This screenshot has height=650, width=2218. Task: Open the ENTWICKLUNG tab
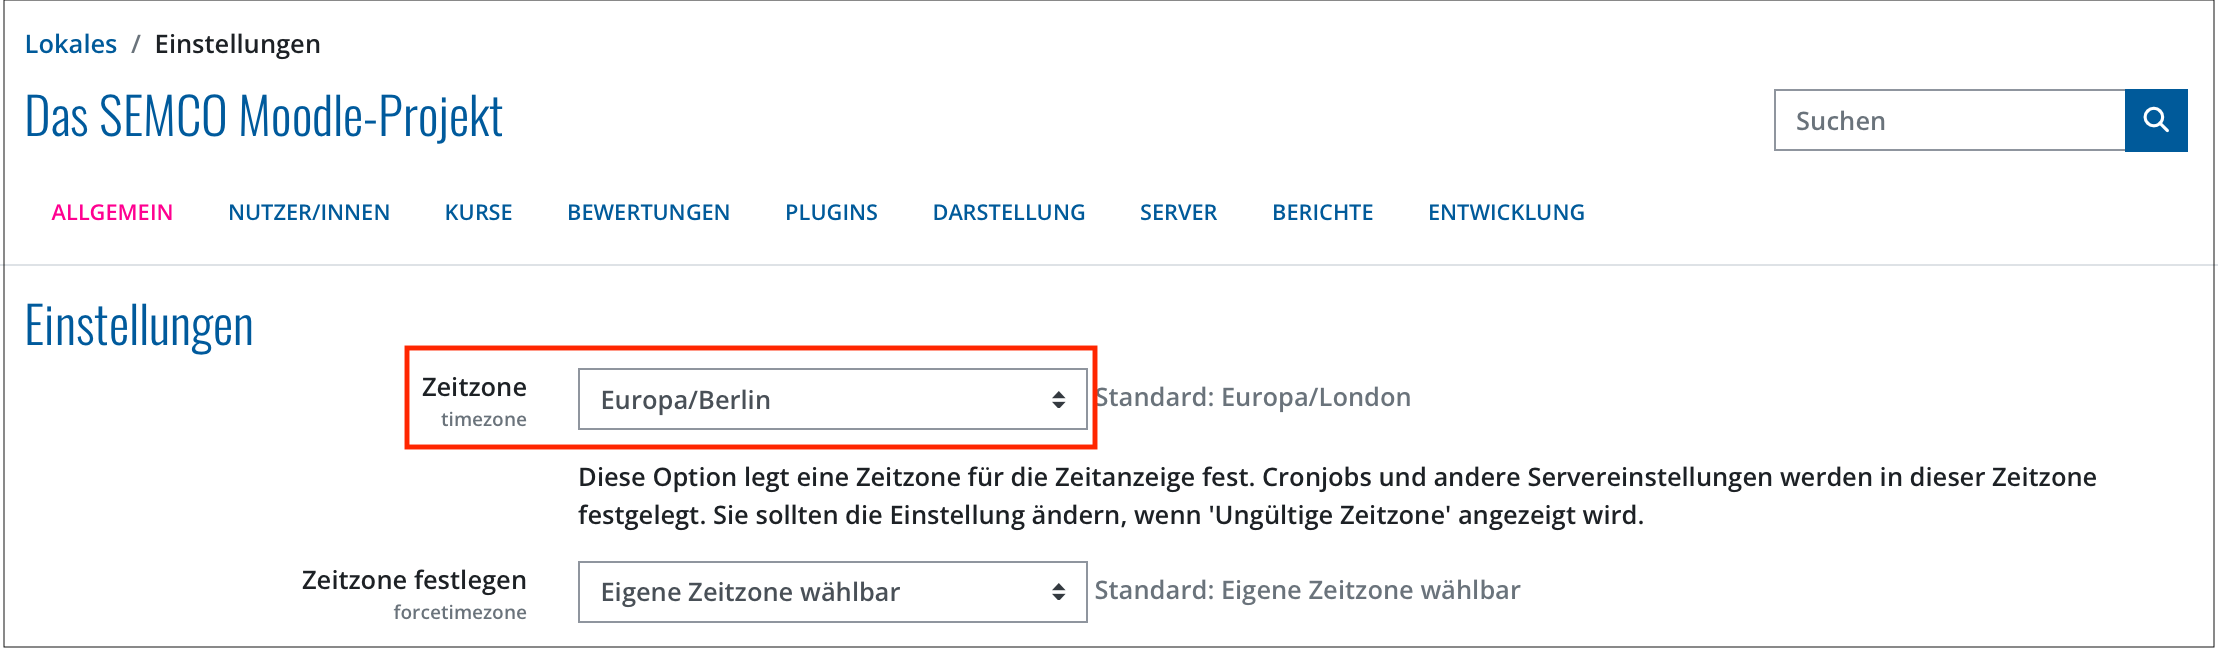coord(1505,212)
